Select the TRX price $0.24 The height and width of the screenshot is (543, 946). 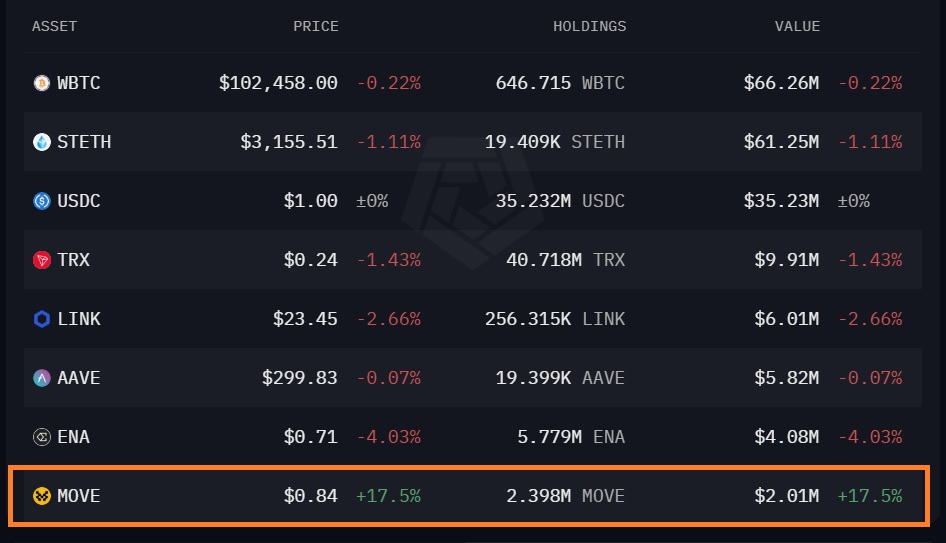(310, 260)
